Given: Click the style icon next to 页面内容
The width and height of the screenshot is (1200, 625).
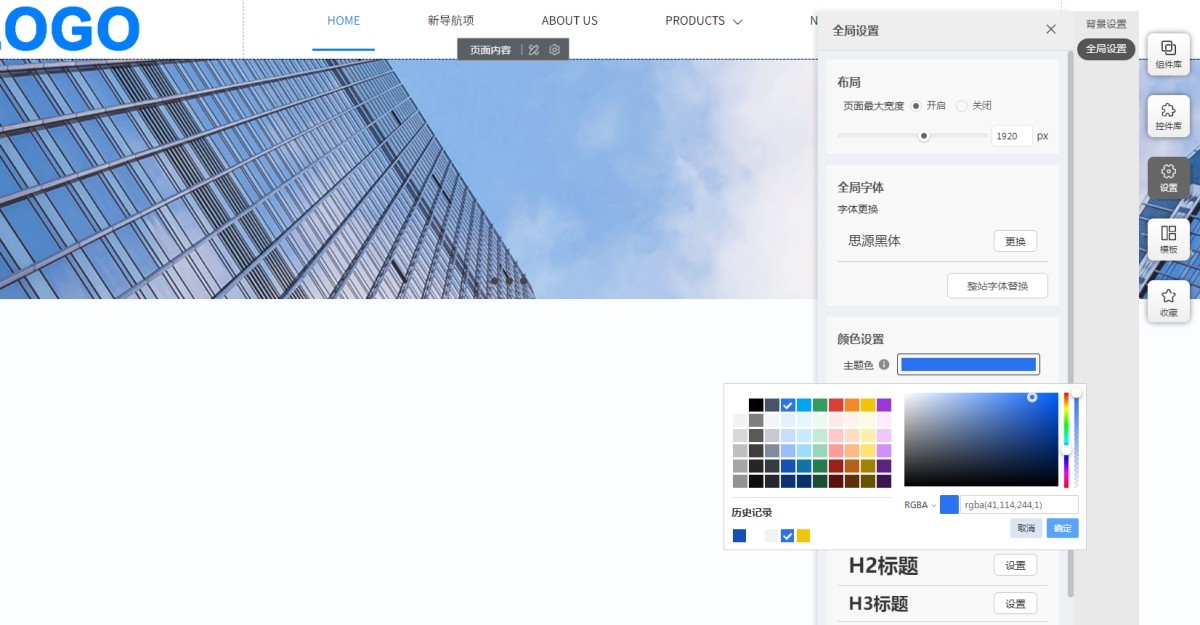Looking at the screenshot, I should (534, 49).
